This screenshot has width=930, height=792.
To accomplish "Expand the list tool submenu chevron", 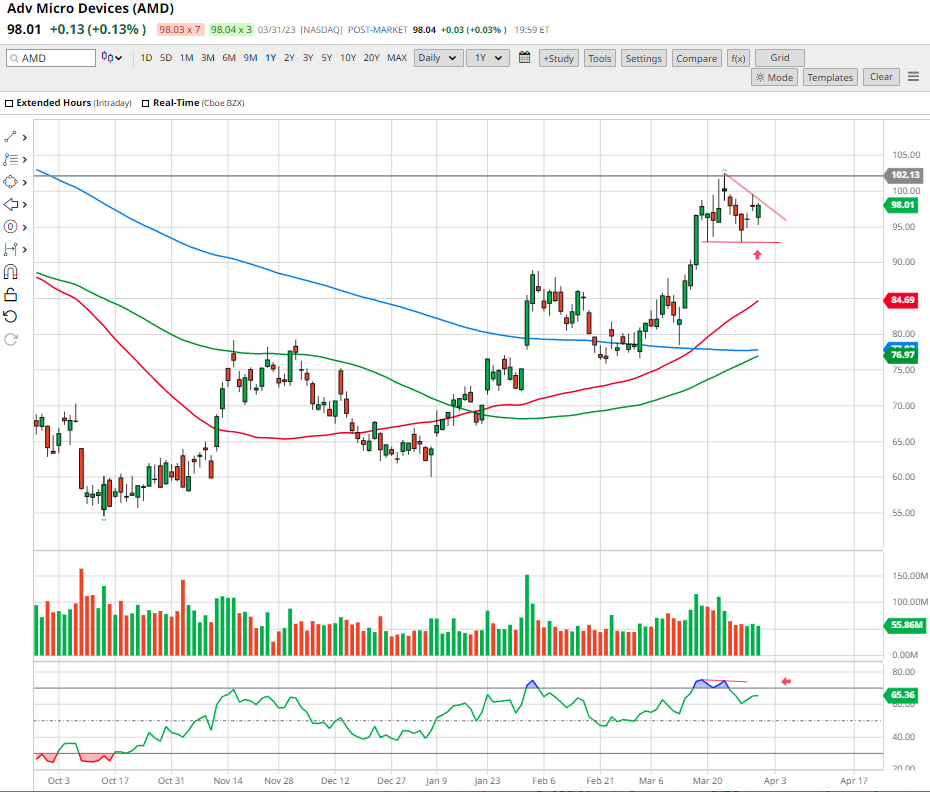I will click(24, 160).
